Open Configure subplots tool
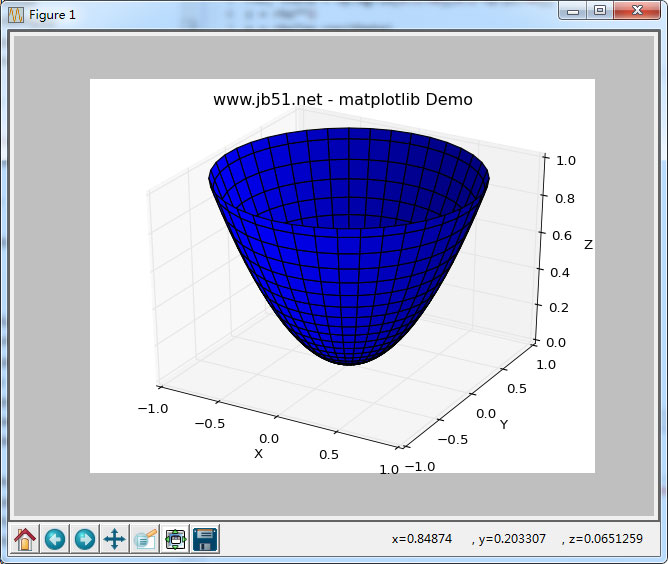This screenshot has height=564, width=668. (175, 539)
